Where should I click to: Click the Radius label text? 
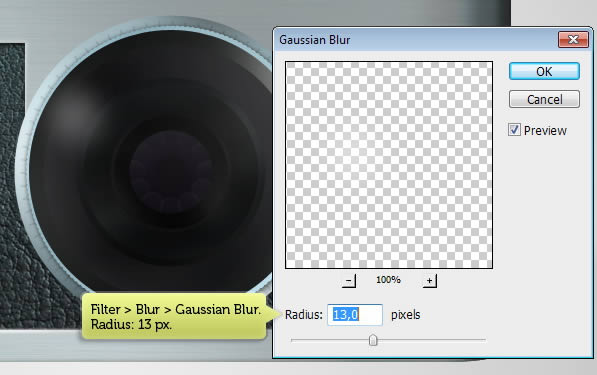pyautogui.click(x=303, y=315)
